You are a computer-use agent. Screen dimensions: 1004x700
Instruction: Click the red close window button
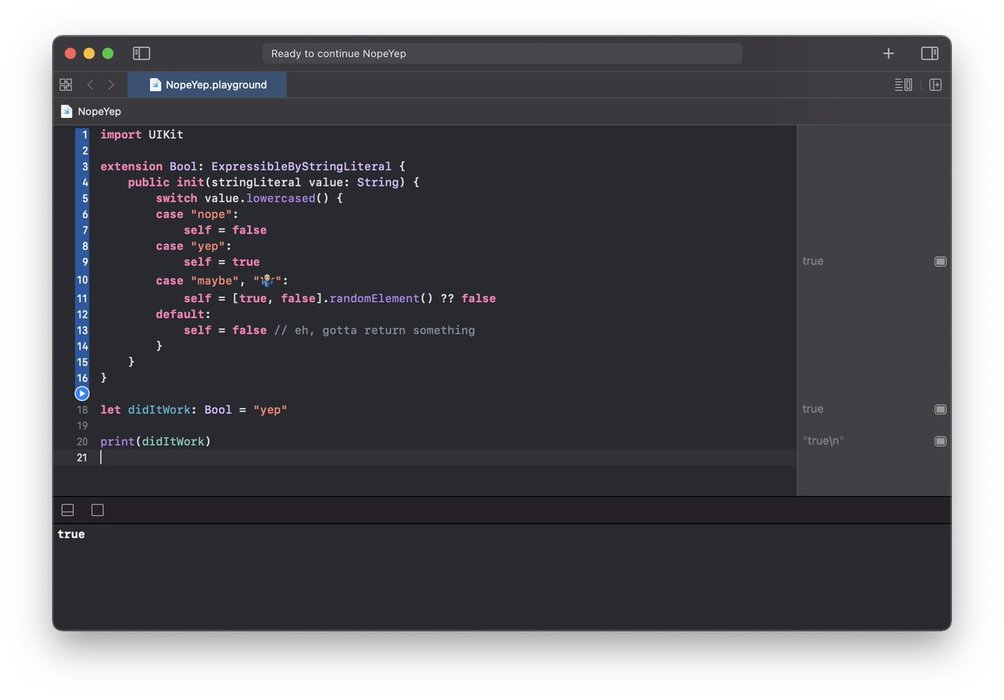70,53
